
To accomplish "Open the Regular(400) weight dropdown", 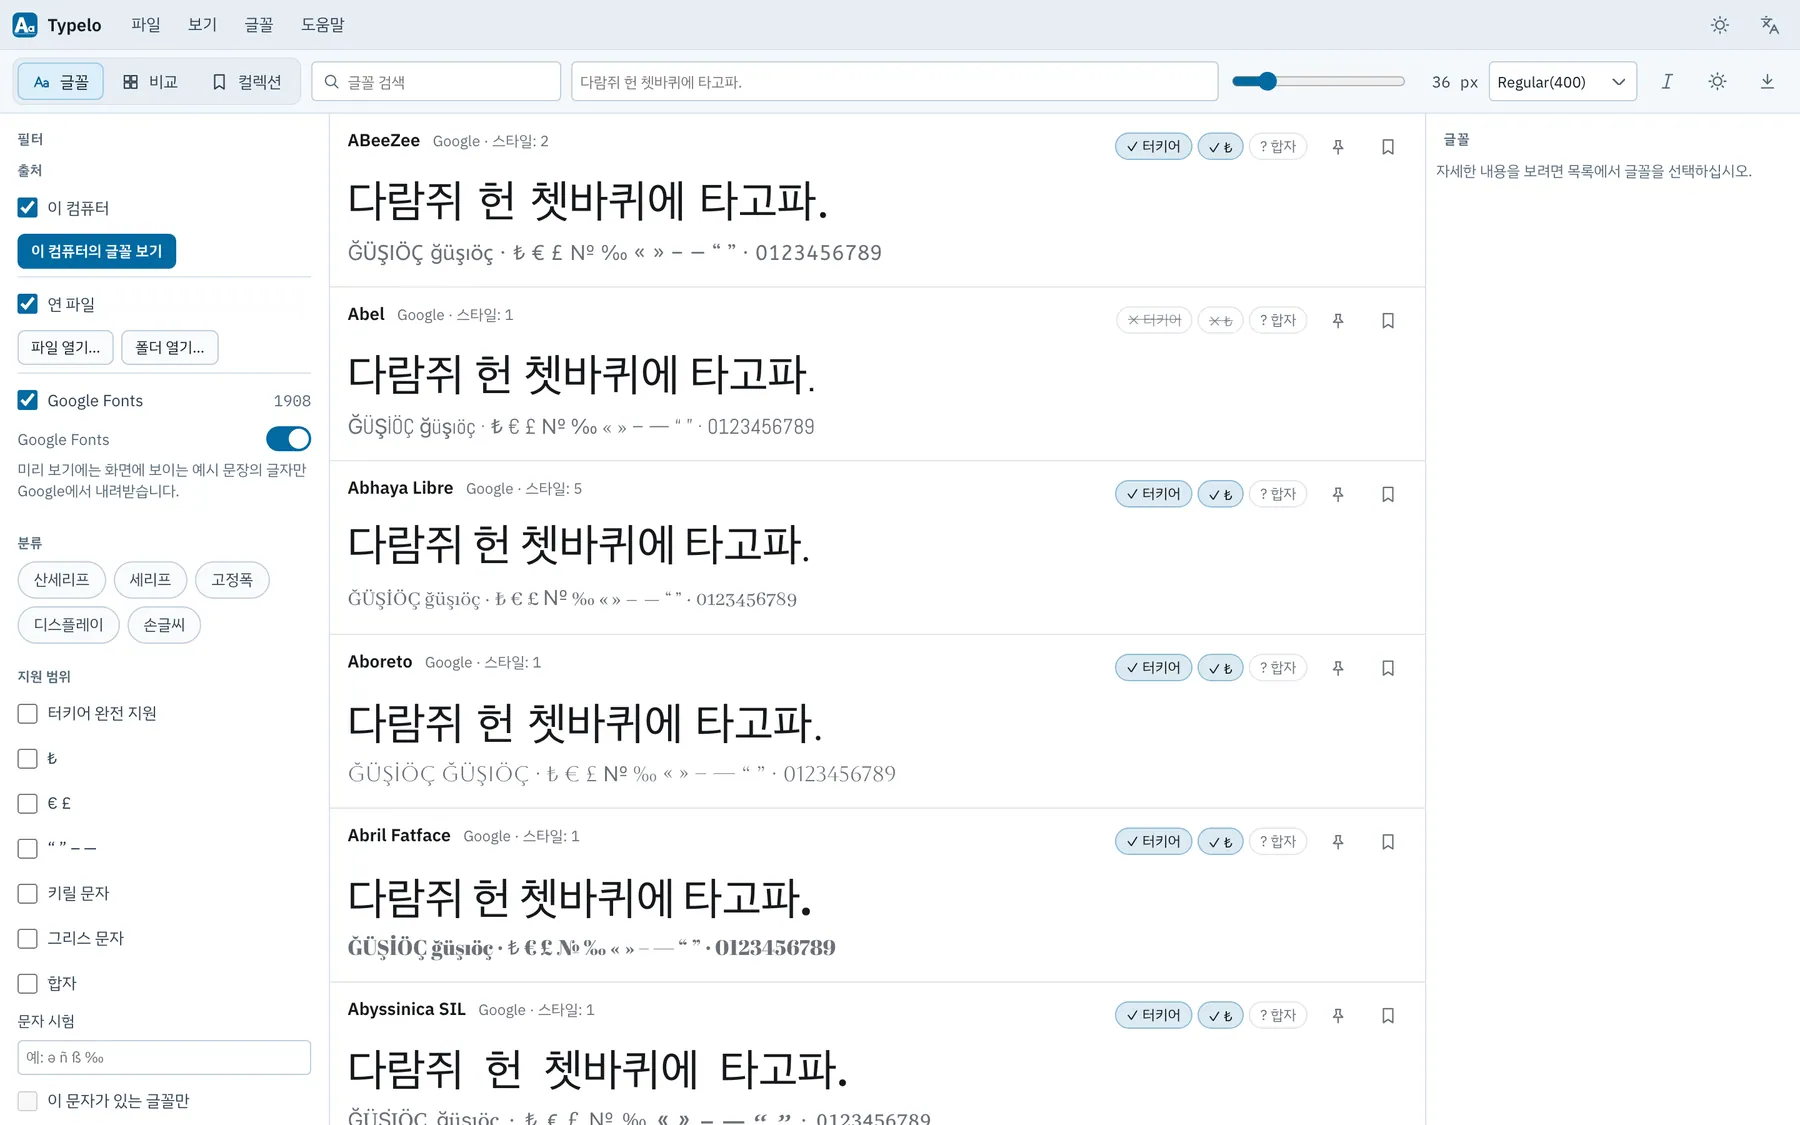I will tap(1562, 82).
